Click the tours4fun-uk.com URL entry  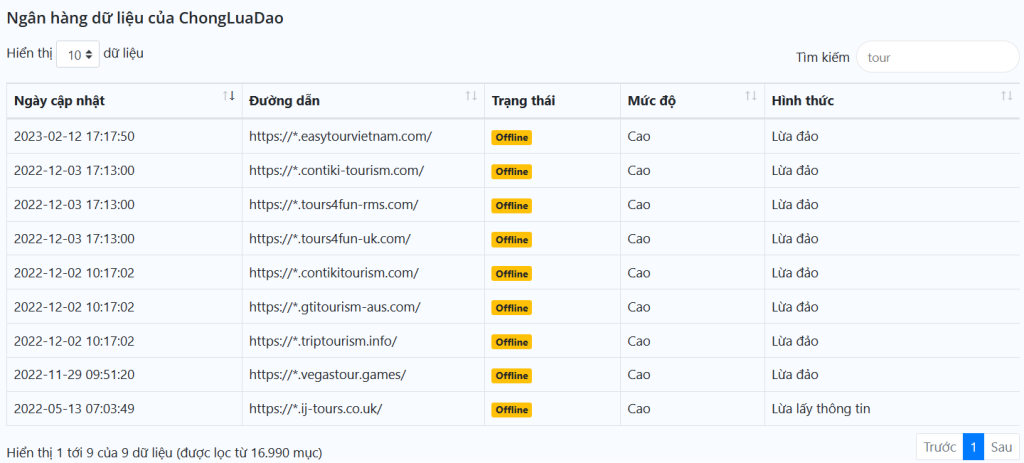tap(329, 238)
